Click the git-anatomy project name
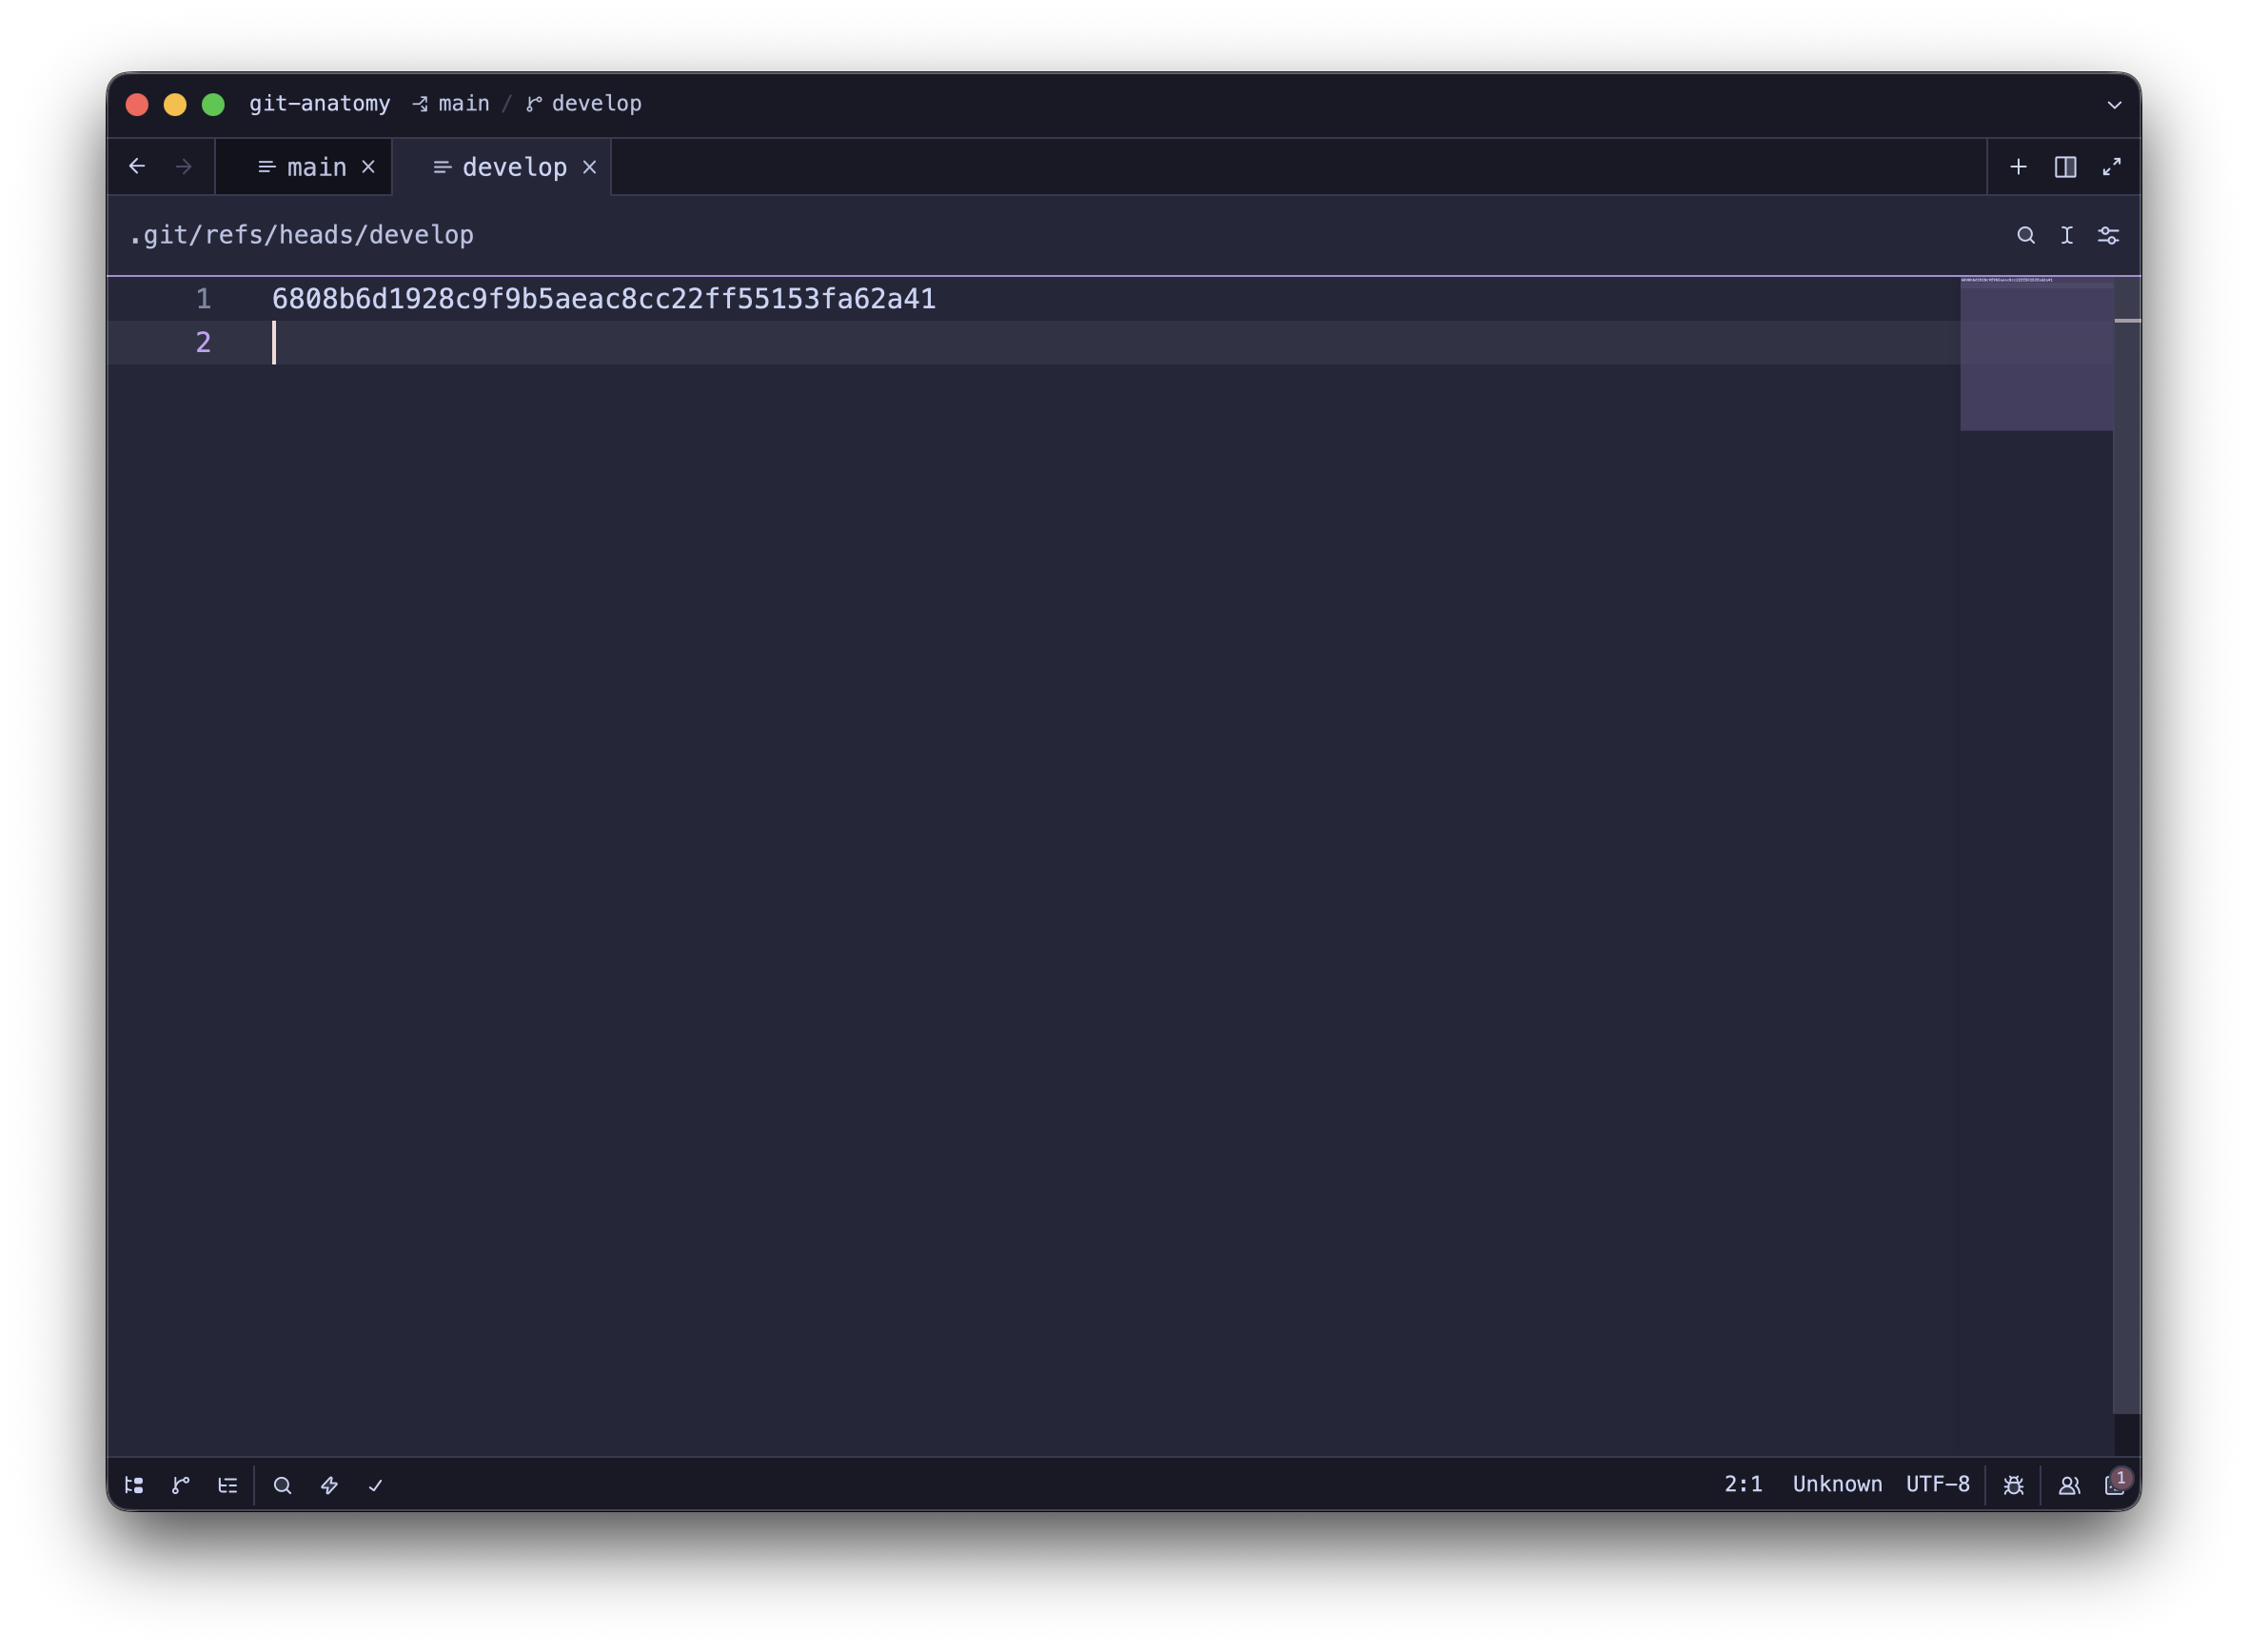Viewport: 2248px width, 1652px height. tap(320, 104)
